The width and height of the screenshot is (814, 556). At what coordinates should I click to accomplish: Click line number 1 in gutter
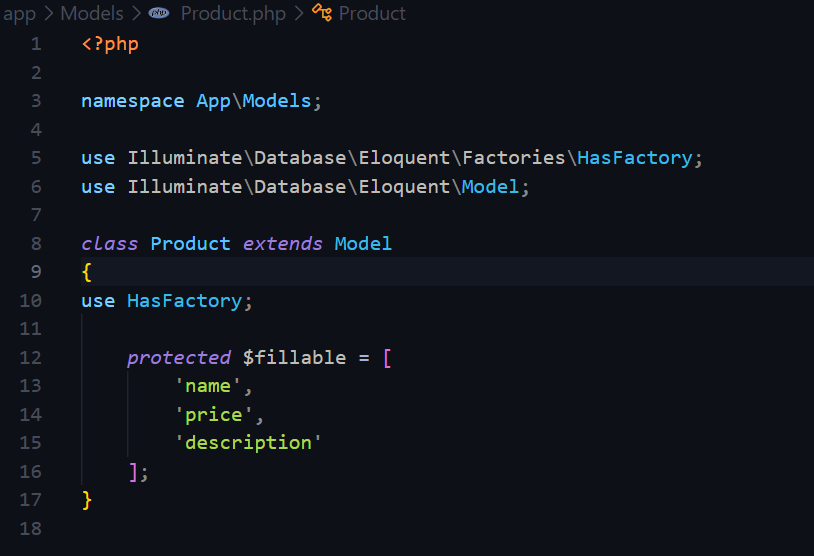36,44
